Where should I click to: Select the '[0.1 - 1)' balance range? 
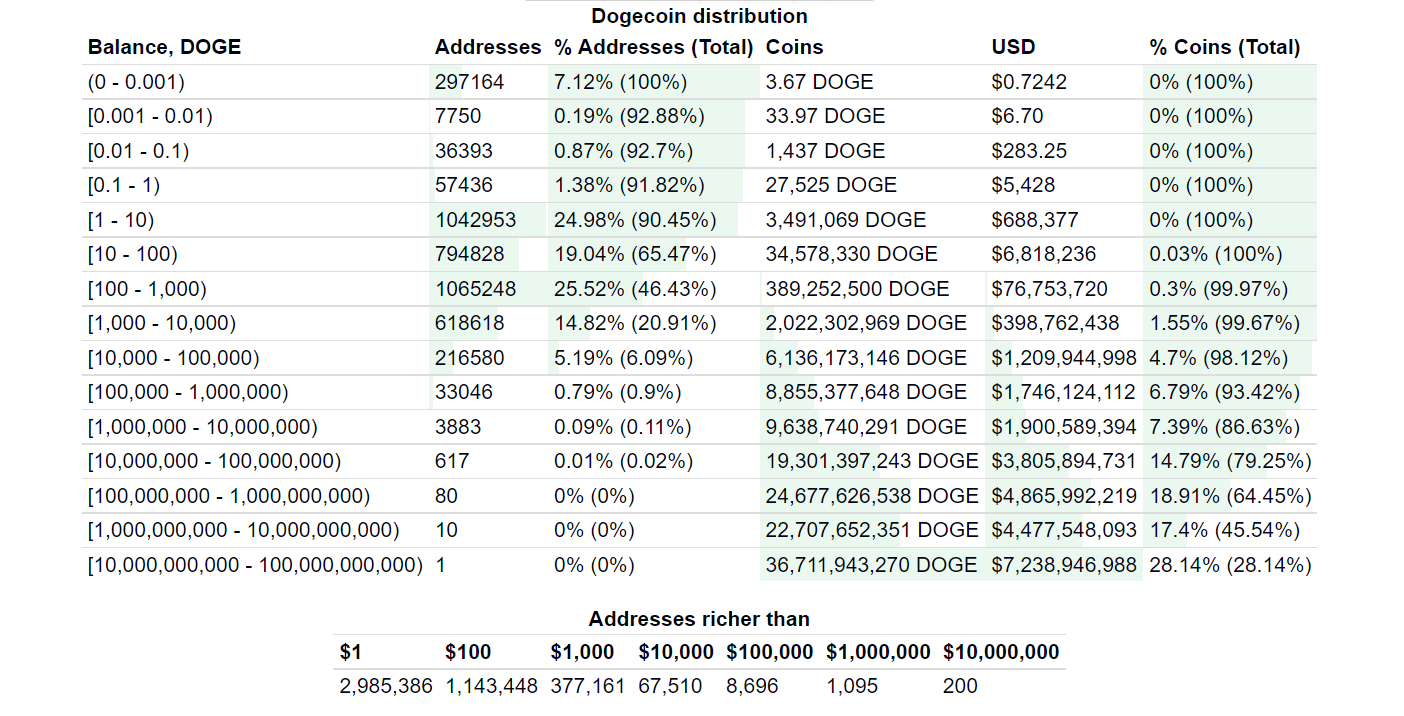[x=124, y=185]
